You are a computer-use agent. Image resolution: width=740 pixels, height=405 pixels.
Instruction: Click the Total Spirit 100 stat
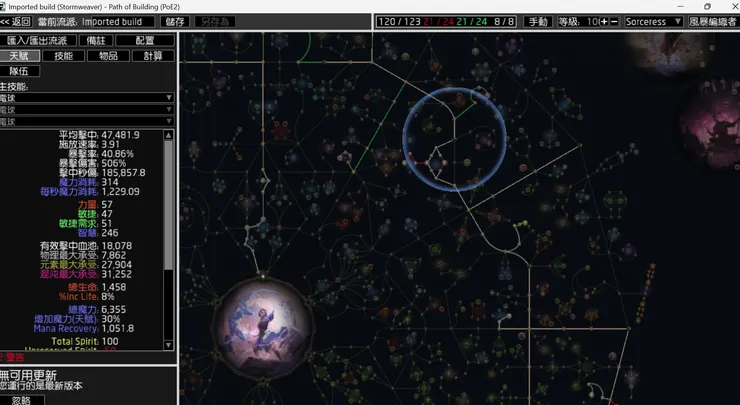pos(85,341)
